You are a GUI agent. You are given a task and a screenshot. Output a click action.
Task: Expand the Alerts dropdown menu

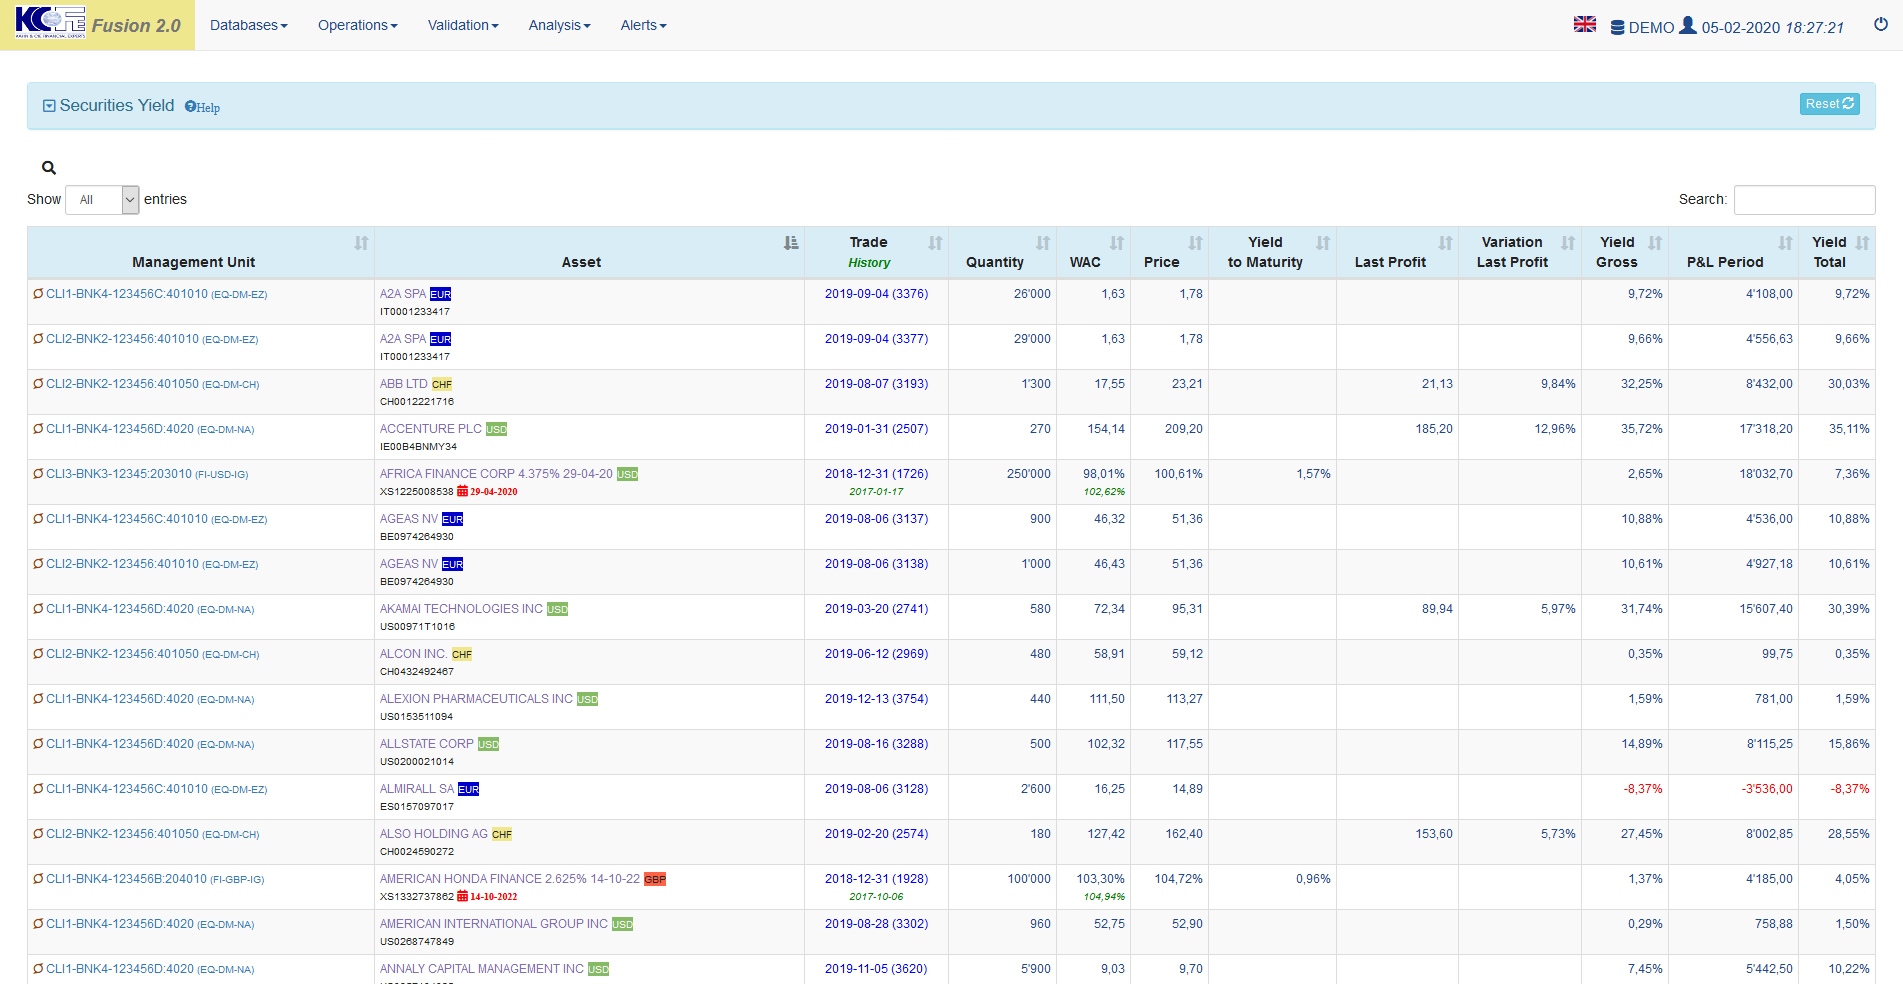pyautogui.click(x=643, y=25)
